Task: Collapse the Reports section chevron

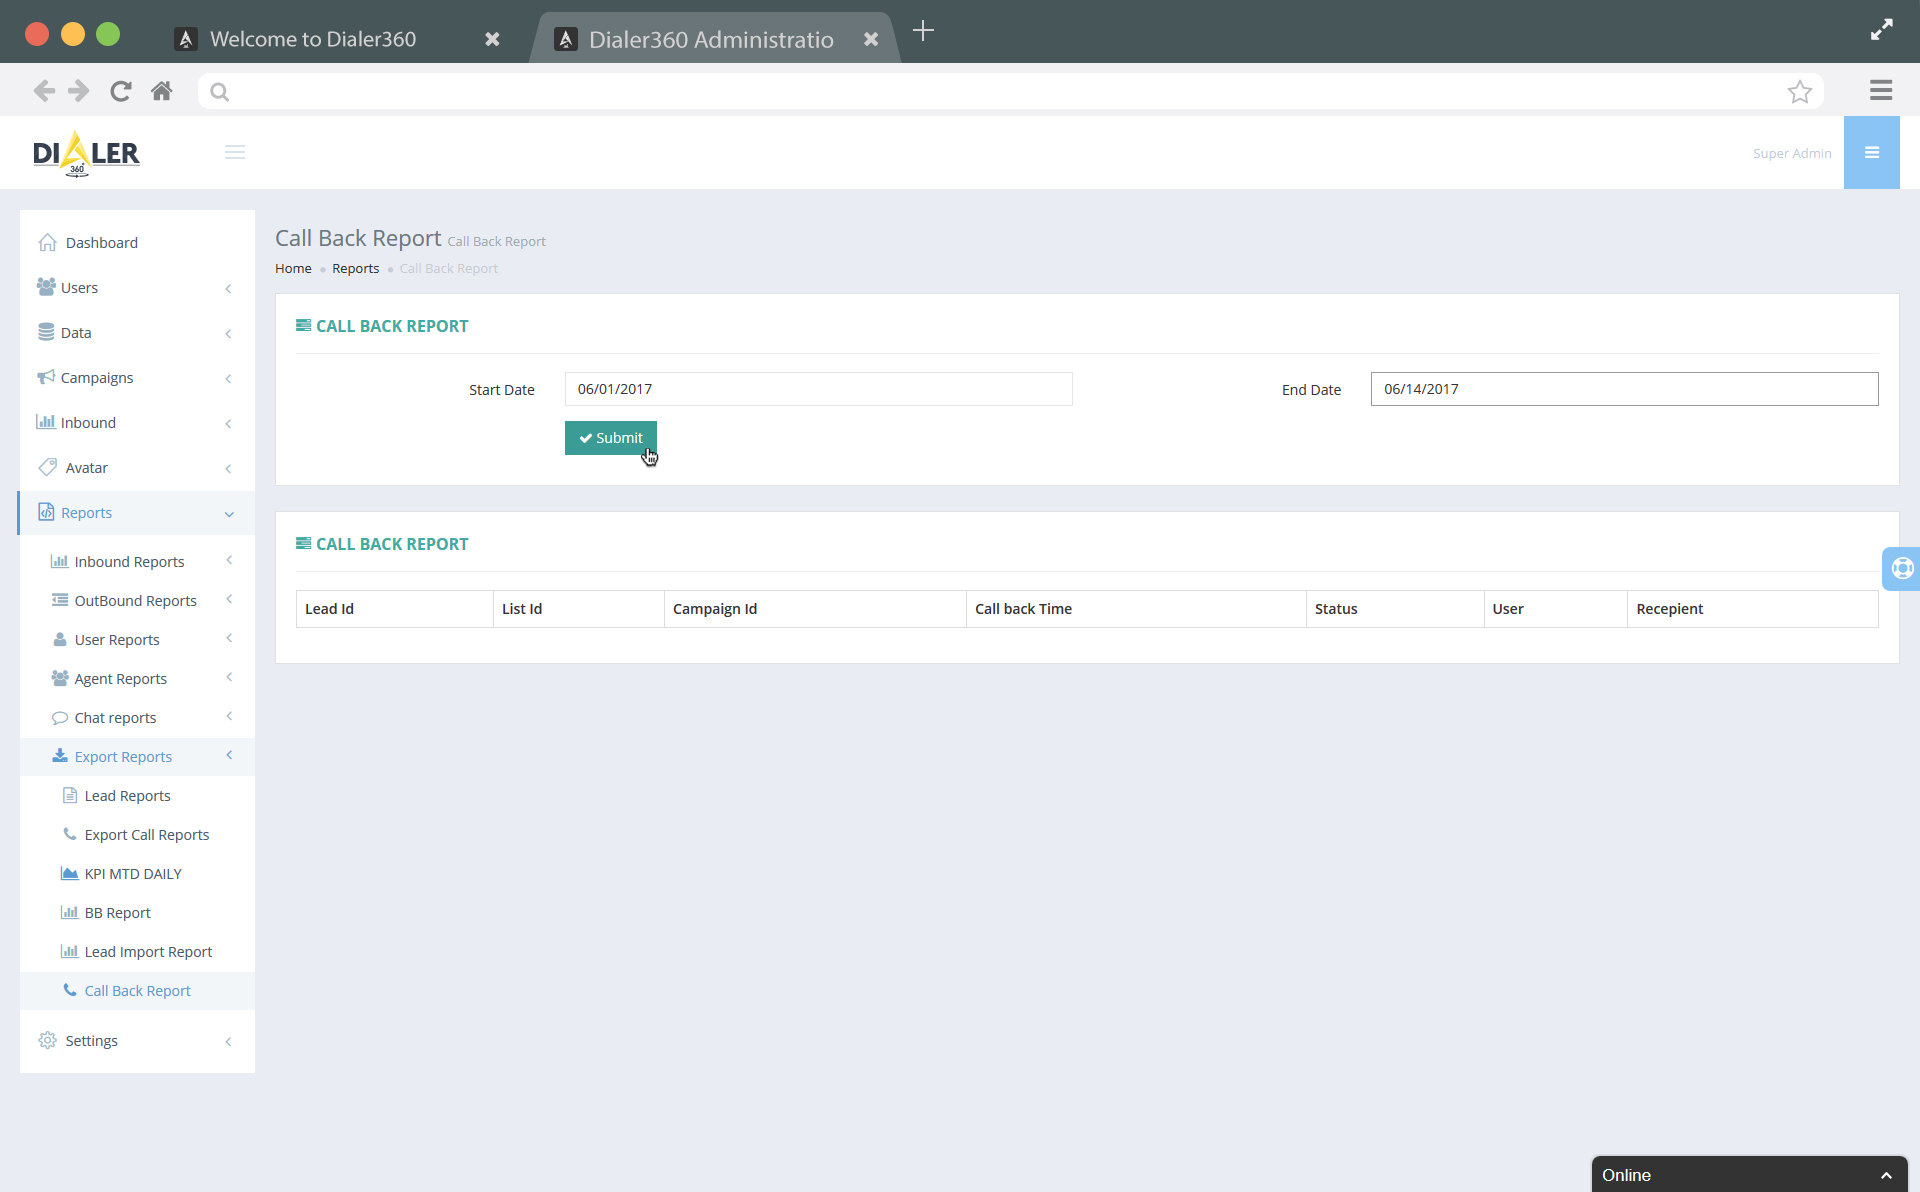Action: click(x=229, y=514)
